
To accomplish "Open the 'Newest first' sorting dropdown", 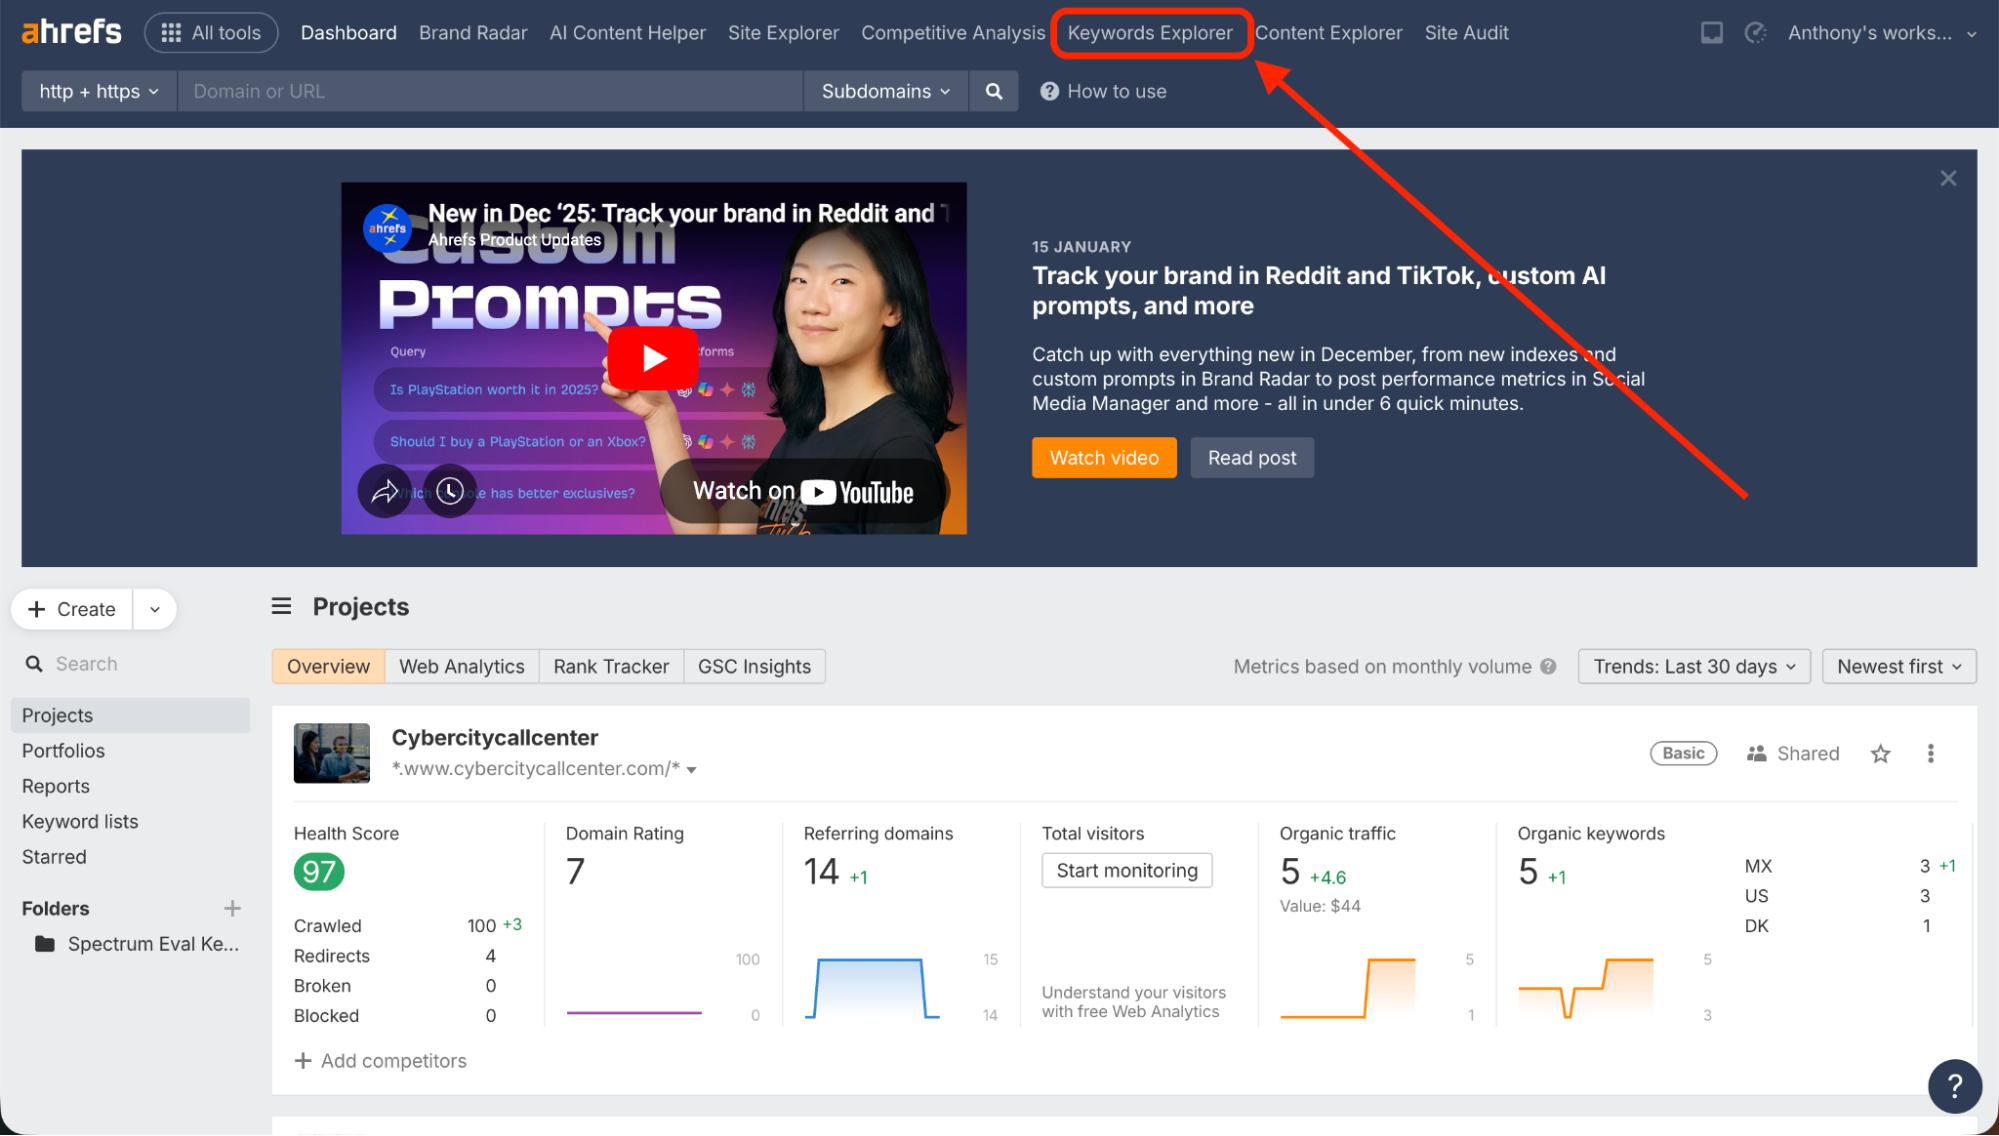I will click(1897, 666).
